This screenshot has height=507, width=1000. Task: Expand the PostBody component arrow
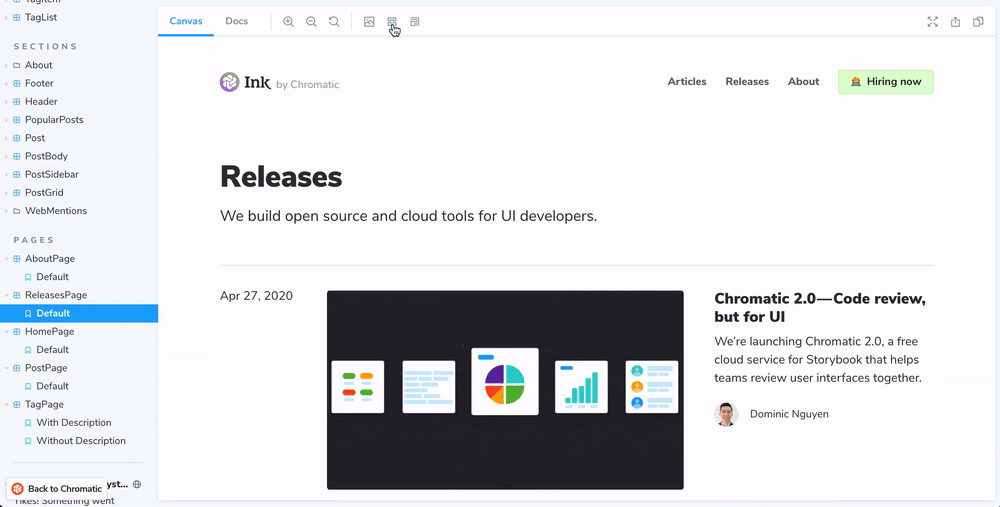click(6, 156)
